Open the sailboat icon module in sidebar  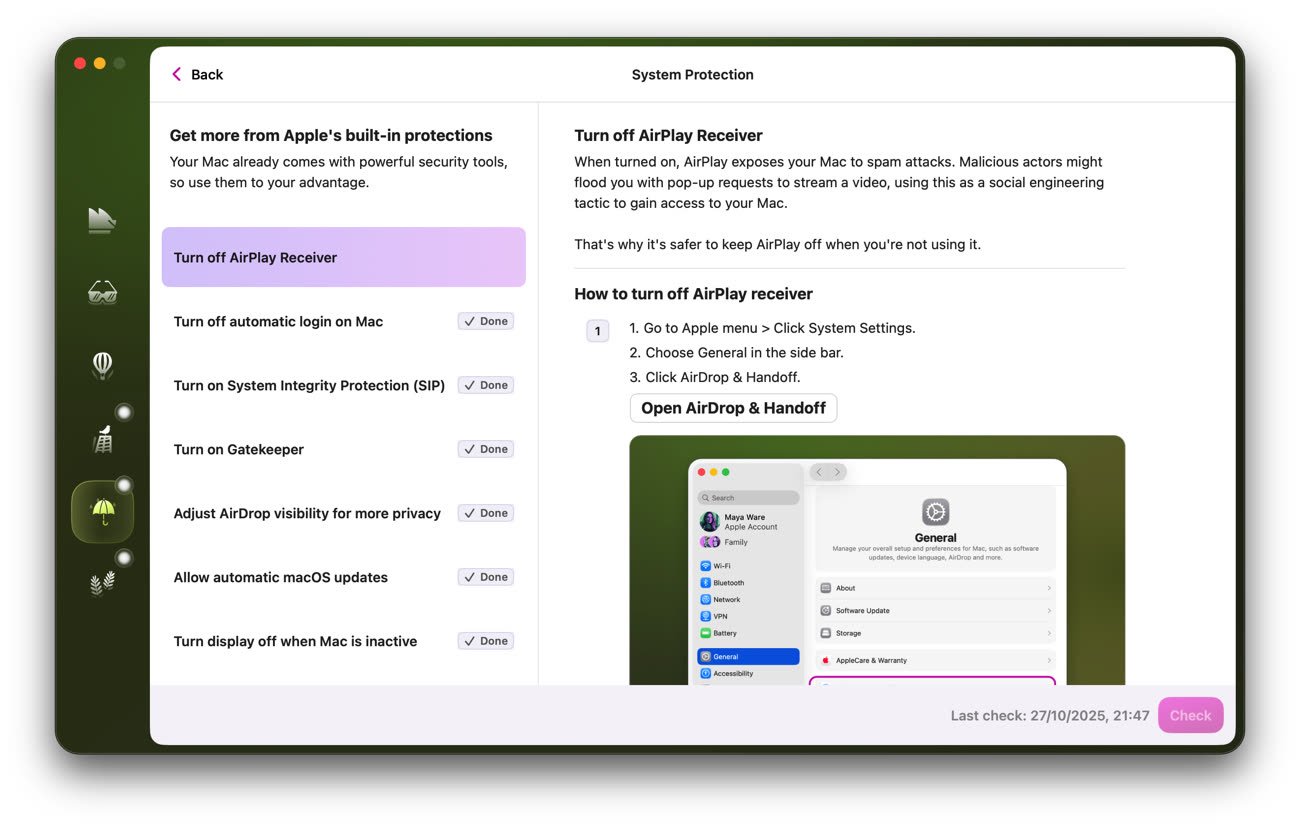(102, 221)
